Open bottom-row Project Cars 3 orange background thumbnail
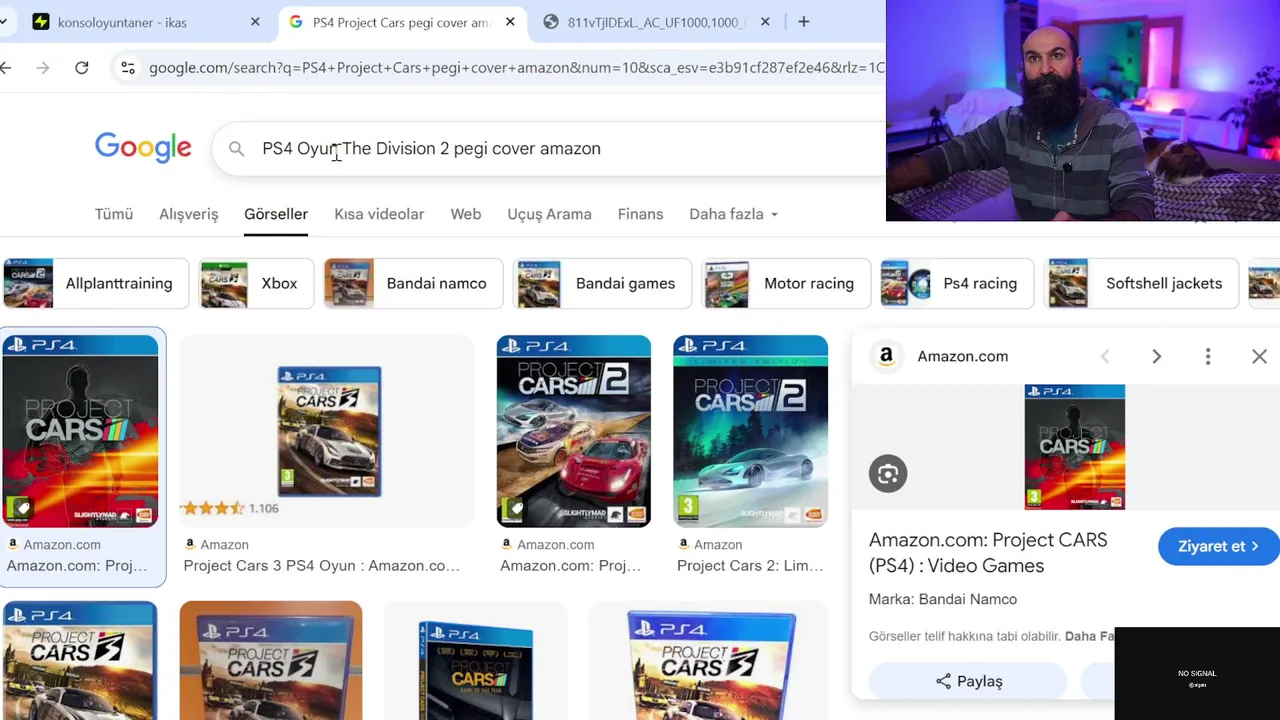Viewport: 1280px width, 720px height. tap(271, 660)
